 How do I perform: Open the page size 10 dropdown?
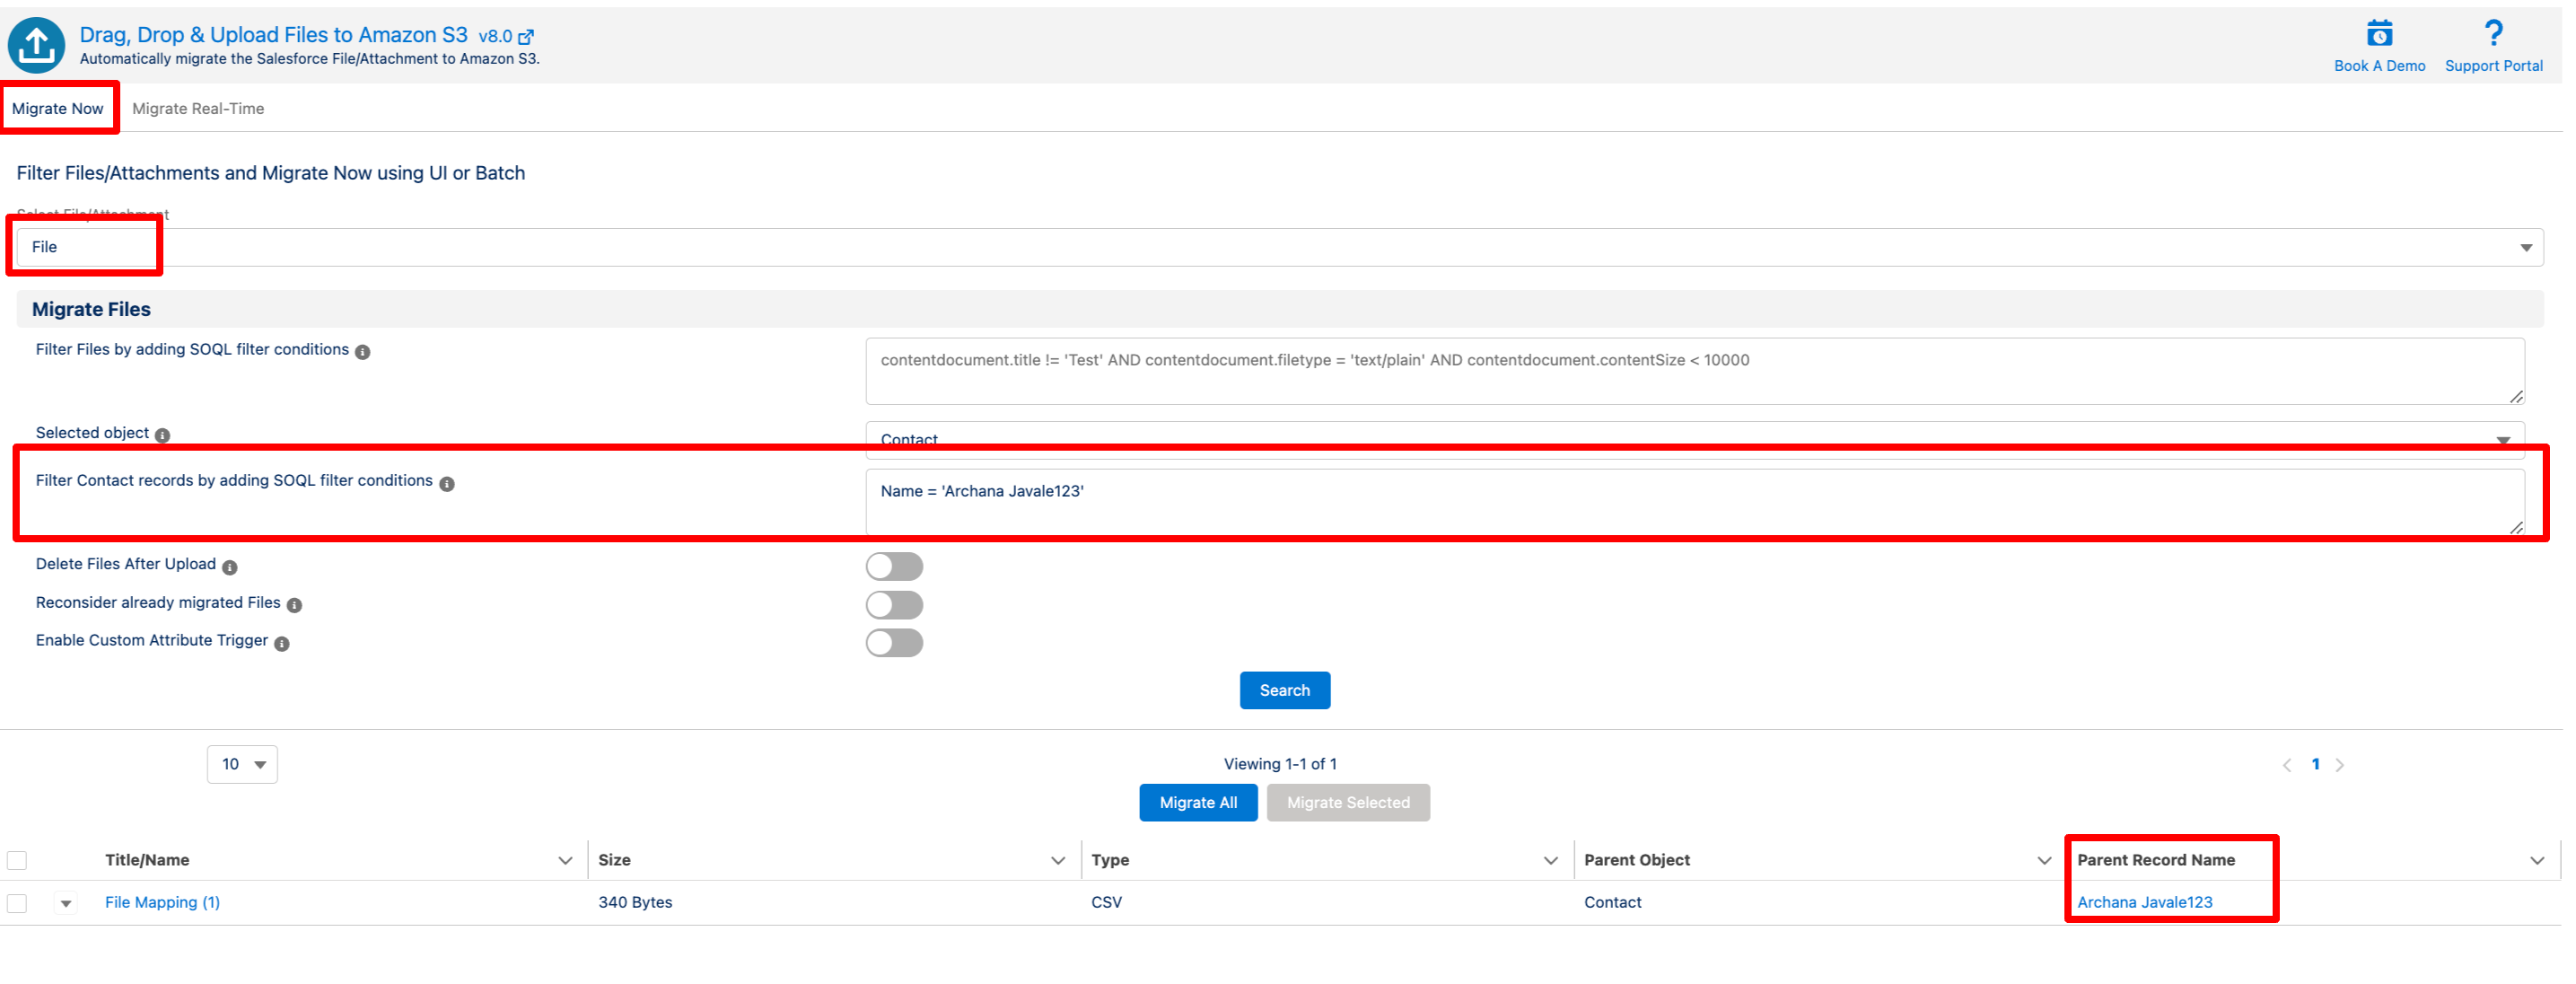pyautogui.click(x=242, y=764)
